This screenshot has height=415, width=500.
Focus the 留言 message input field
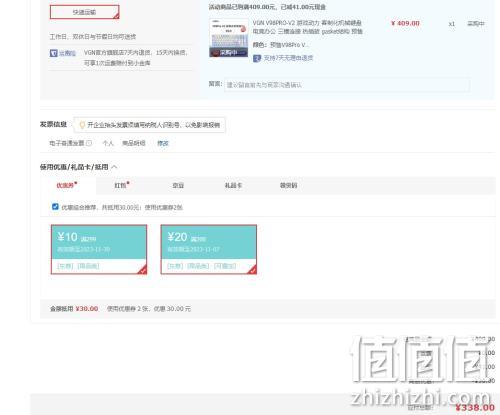347,85
